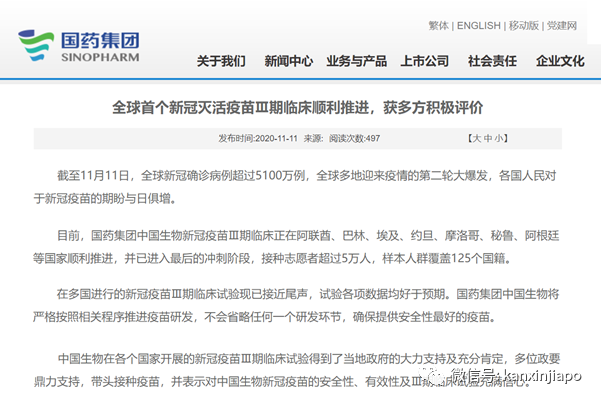The image size is (601, 403).
Task: Click the publish date 2020-11-11
Action: pos(276,138)
